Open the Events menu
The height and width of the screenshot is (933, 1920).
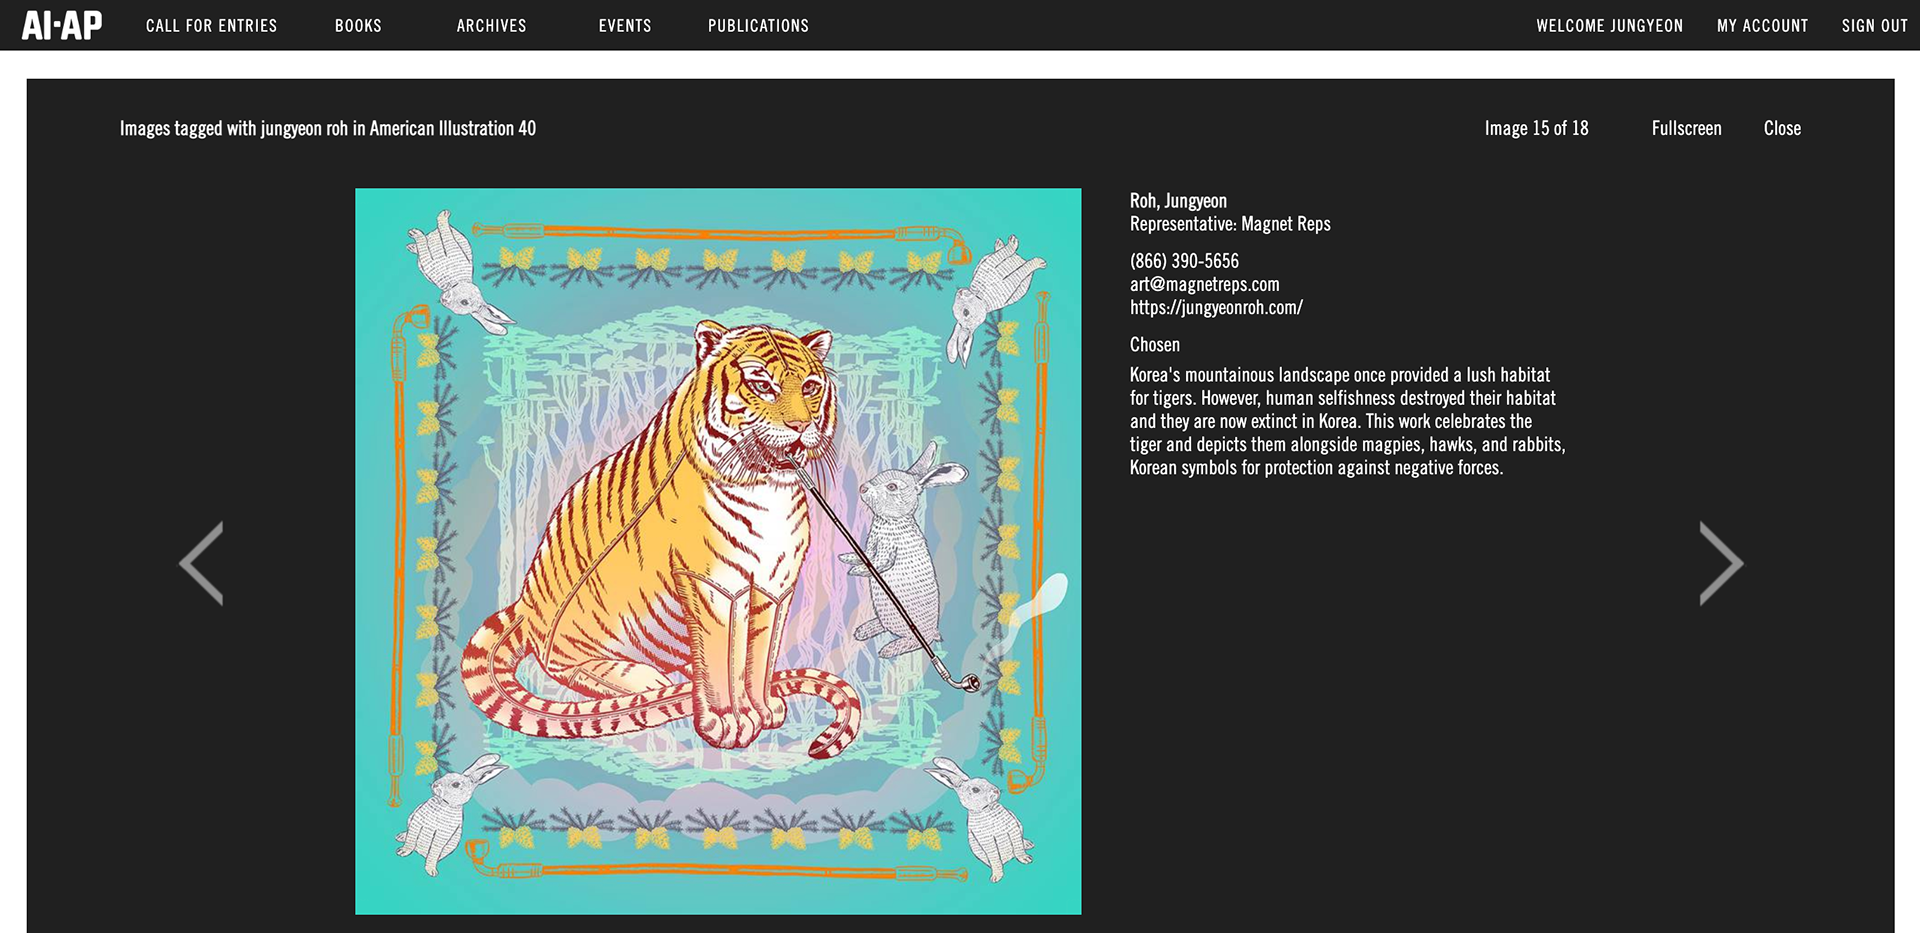pos(625,26)
